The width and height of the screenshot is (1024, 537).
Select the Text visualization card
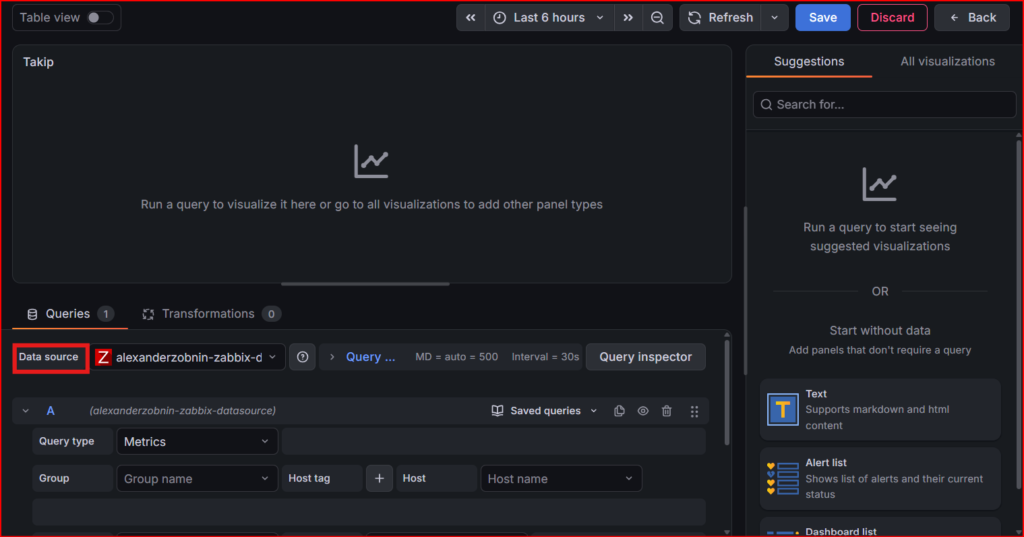(880, 410)
